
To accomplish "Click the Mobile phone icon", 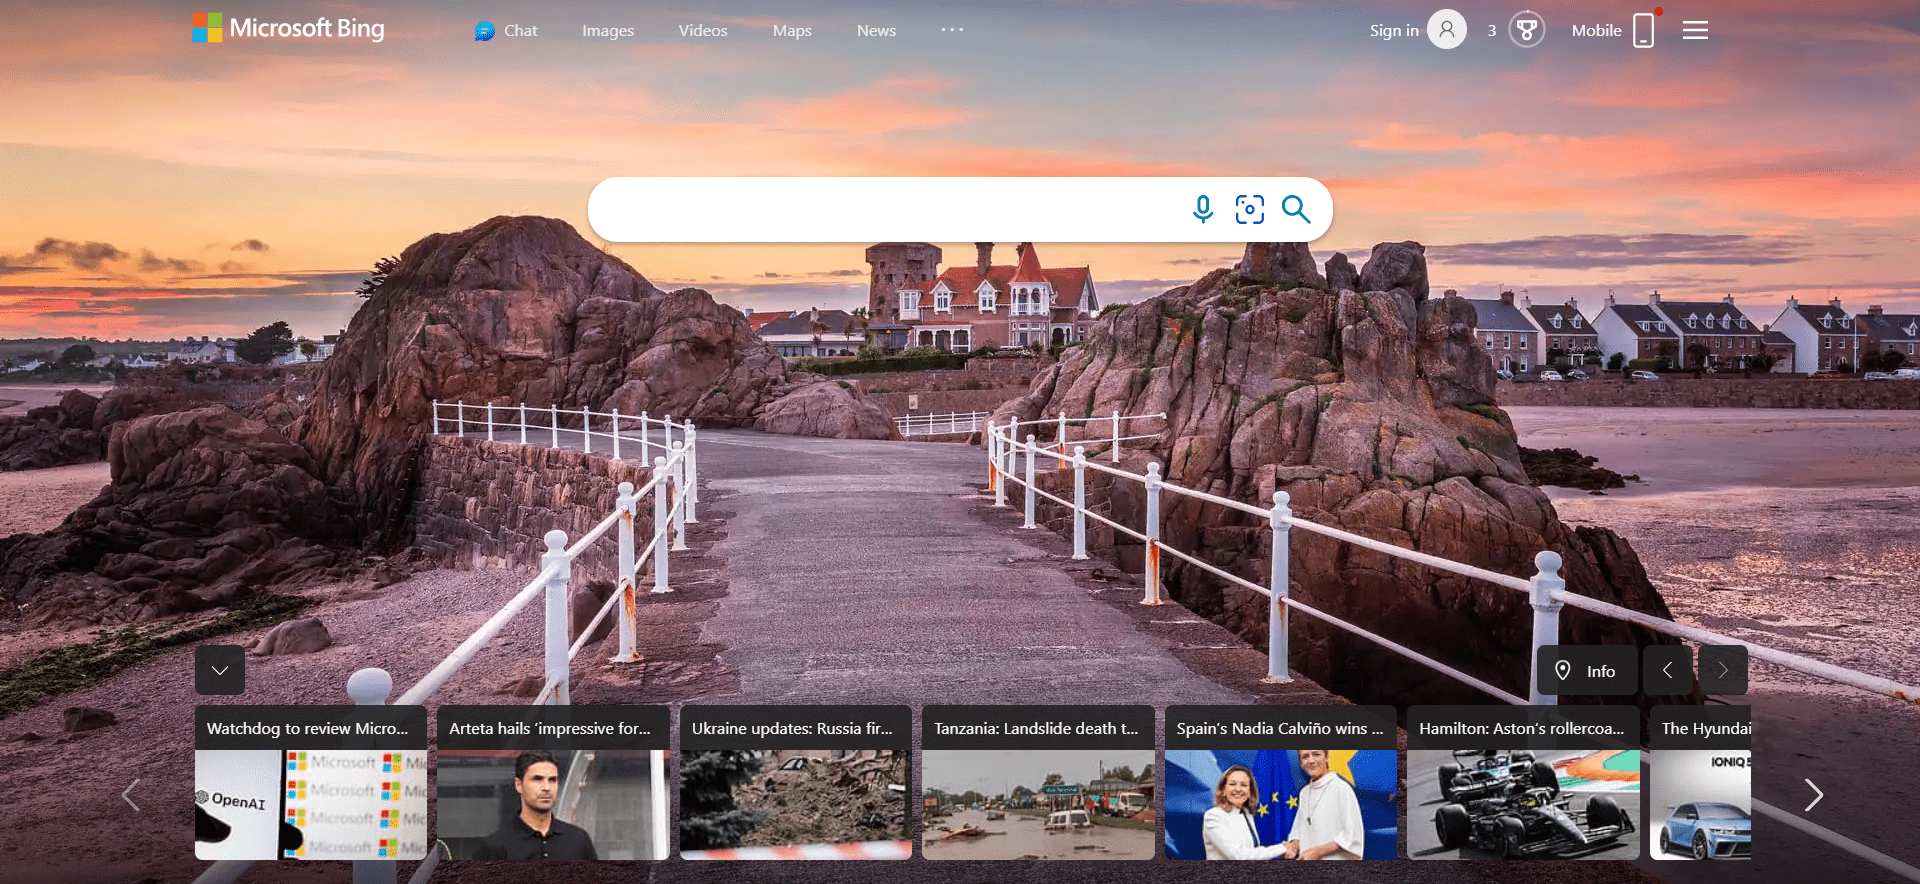I will tap(1643, 30).
